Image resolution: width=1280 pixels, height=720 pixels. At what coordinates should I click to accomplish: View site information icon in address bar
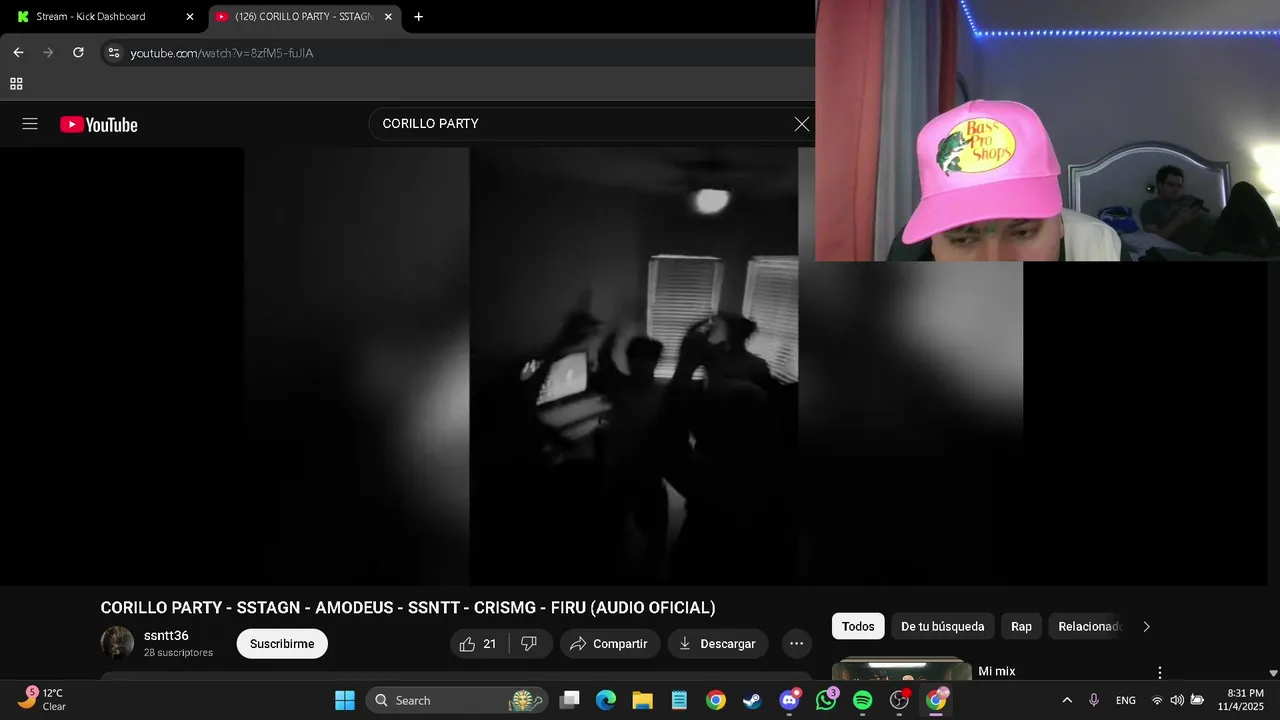(x=114, y=53)
